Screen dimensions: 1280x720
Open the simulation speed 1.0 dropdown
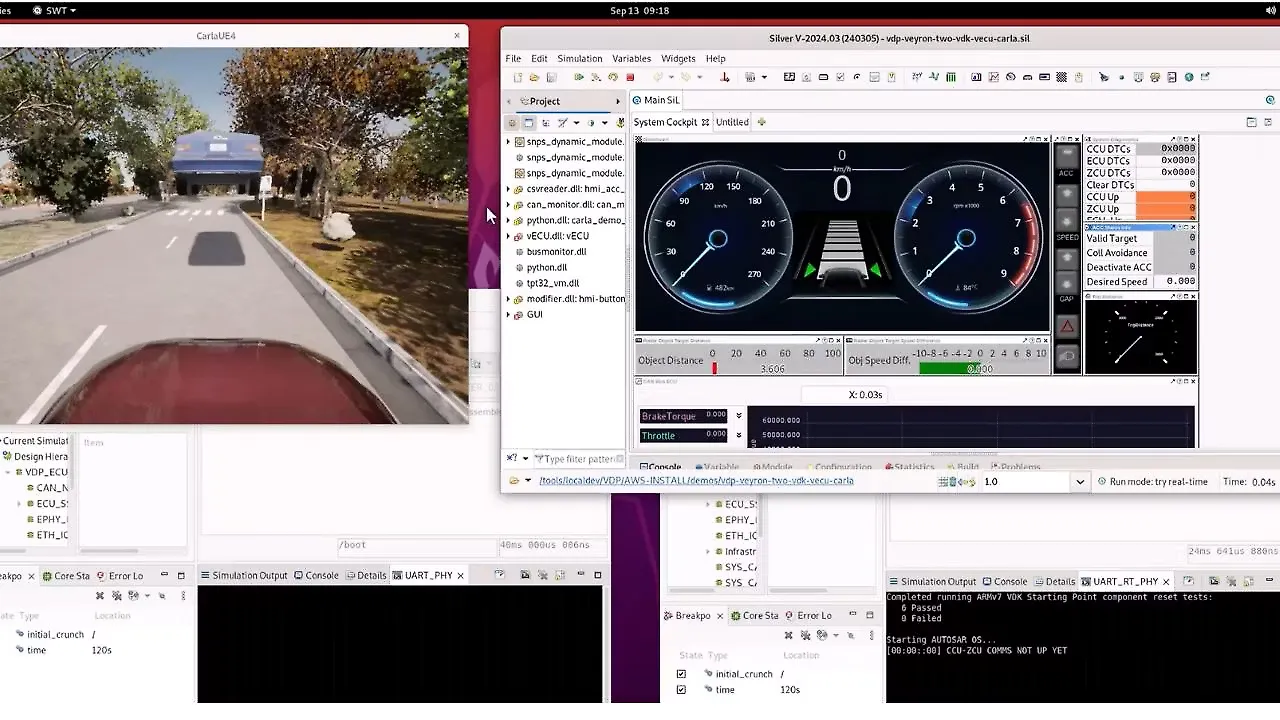[1079, 482]
